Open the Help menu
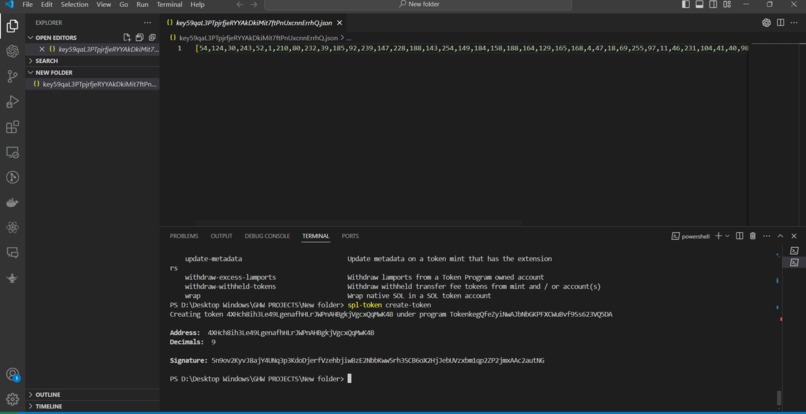 click(x=197, y=5)
